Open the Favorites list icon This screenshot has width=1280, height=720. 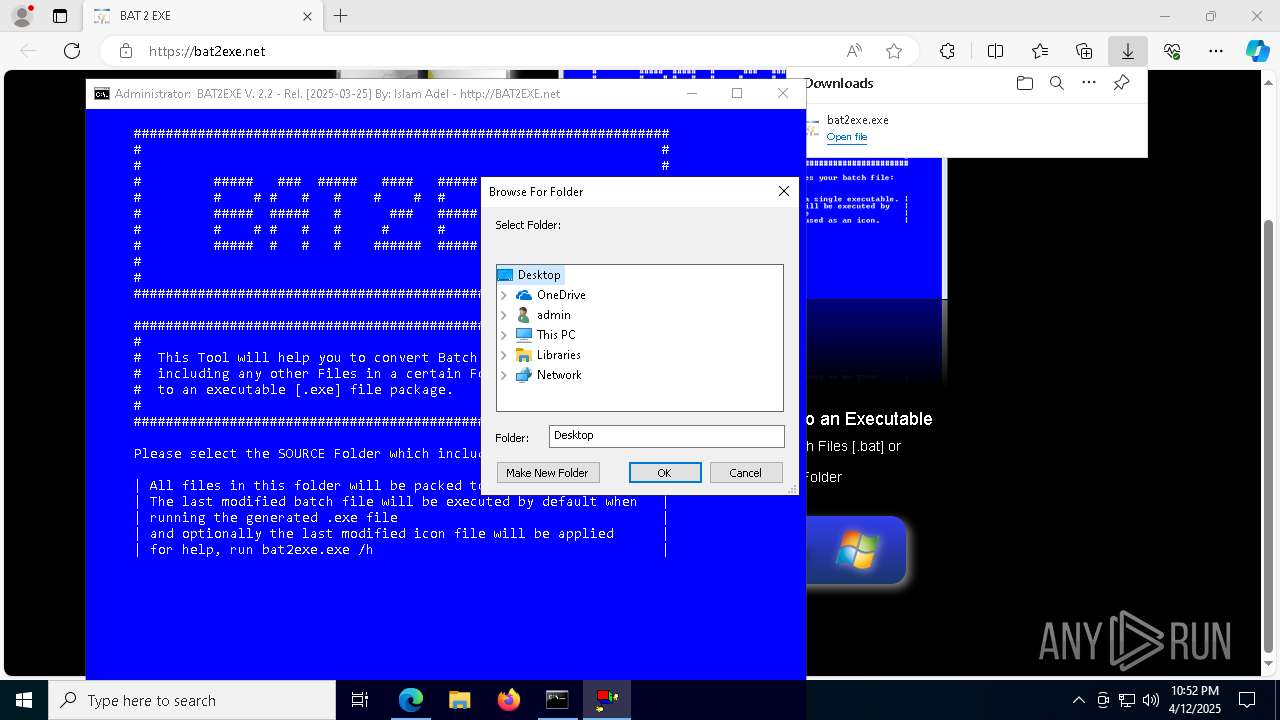(x=1040, y=51)
